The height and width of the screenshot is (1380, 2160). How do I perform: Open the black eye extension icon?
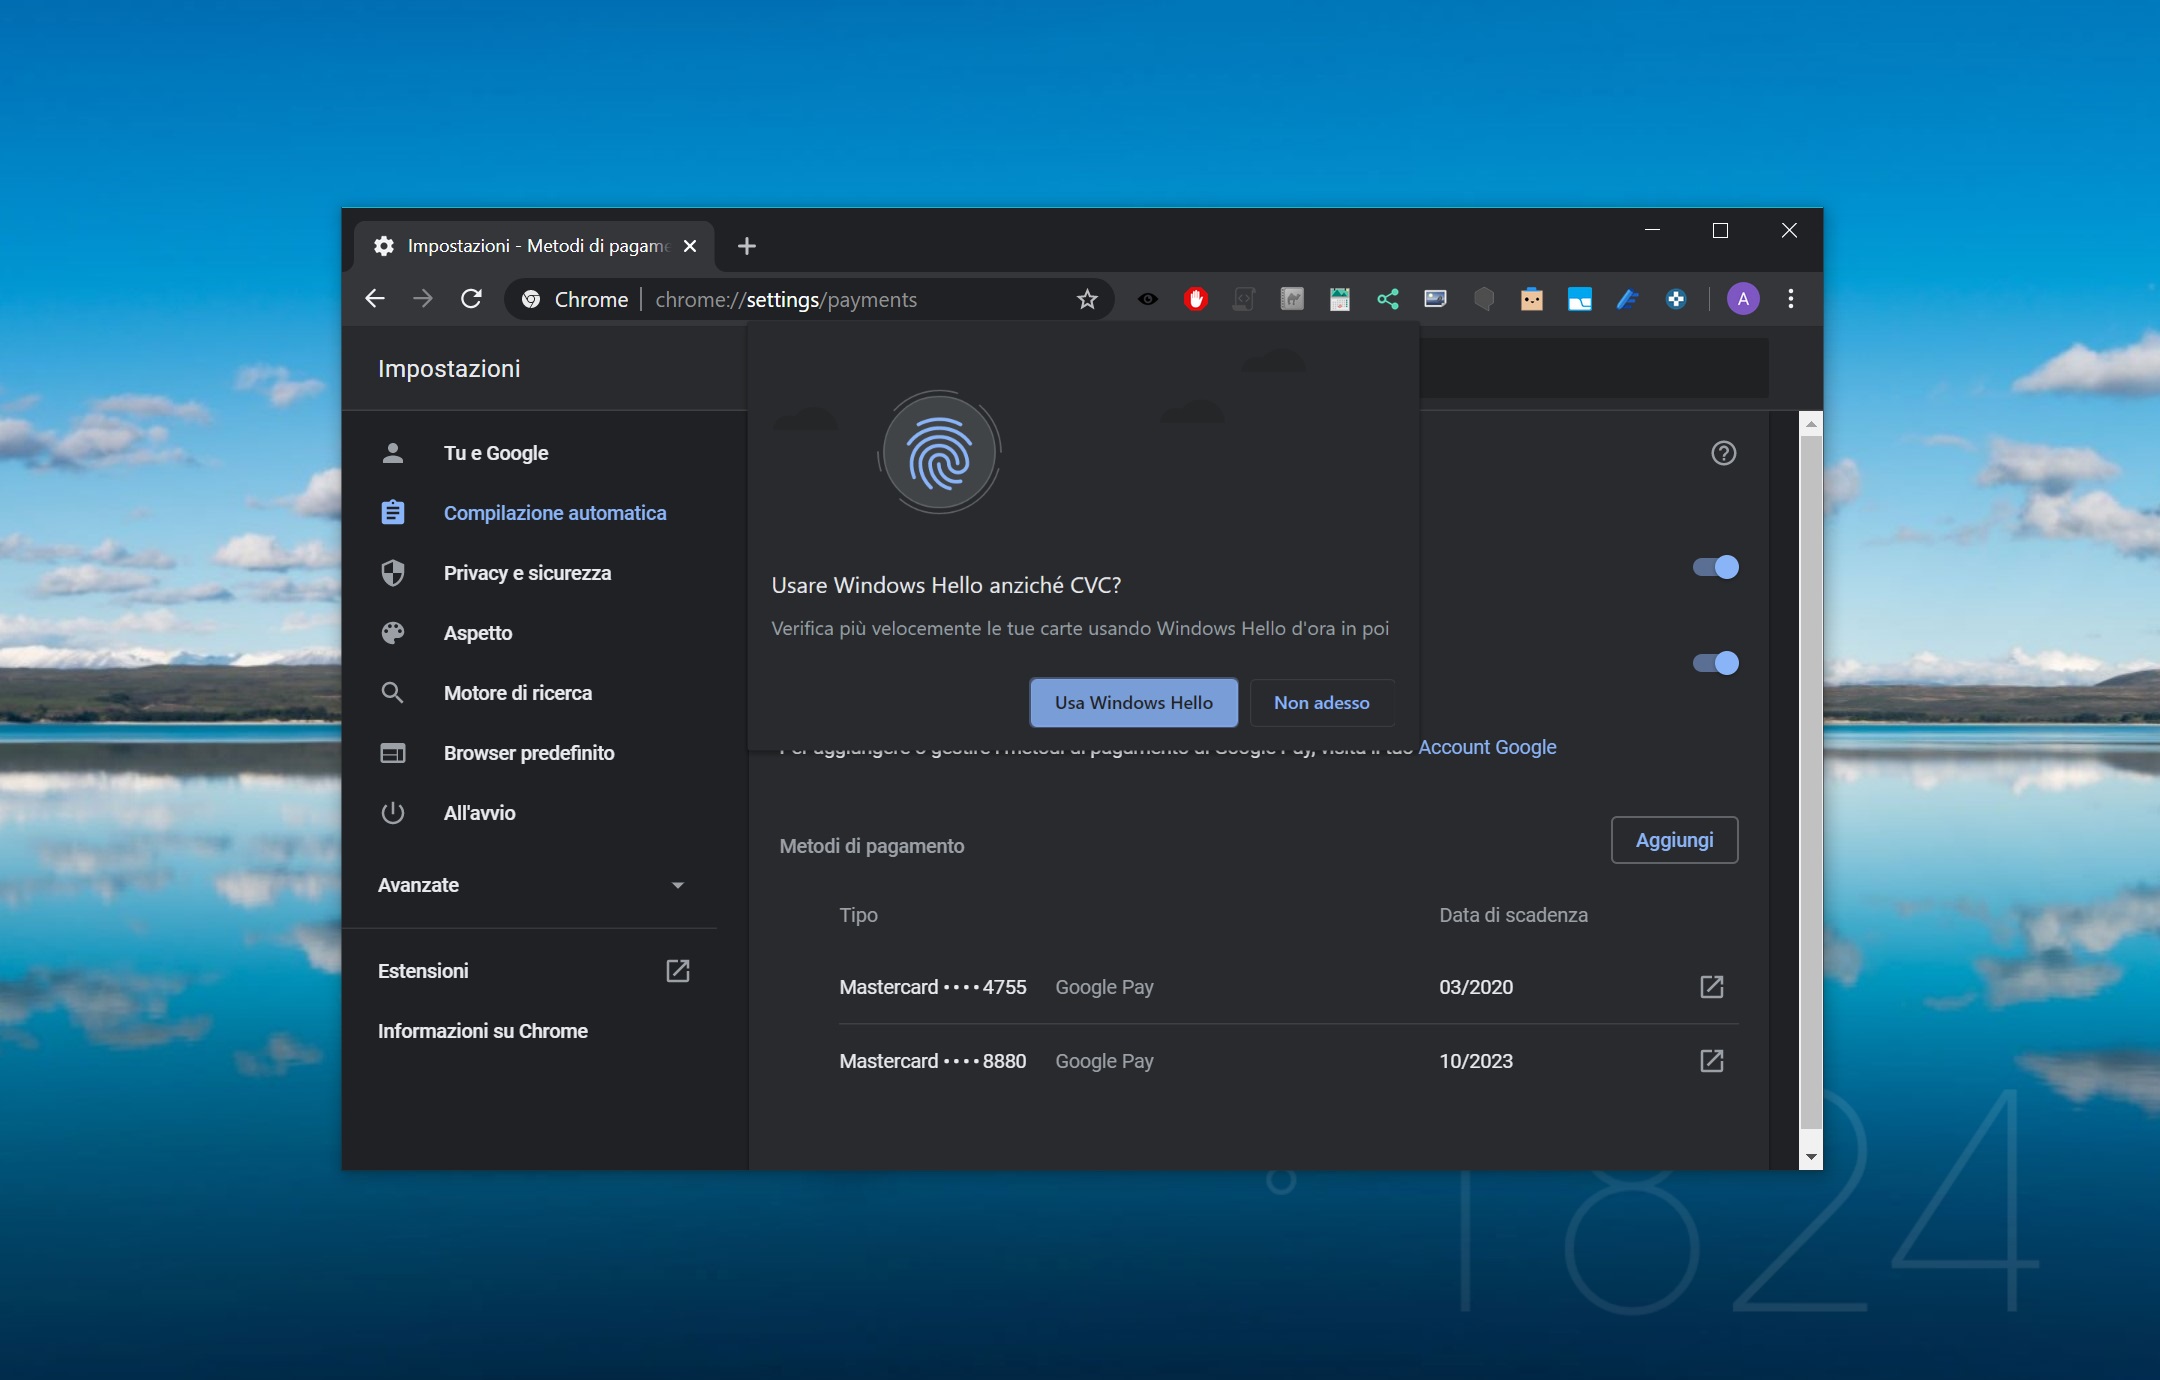coord(1148,299)
